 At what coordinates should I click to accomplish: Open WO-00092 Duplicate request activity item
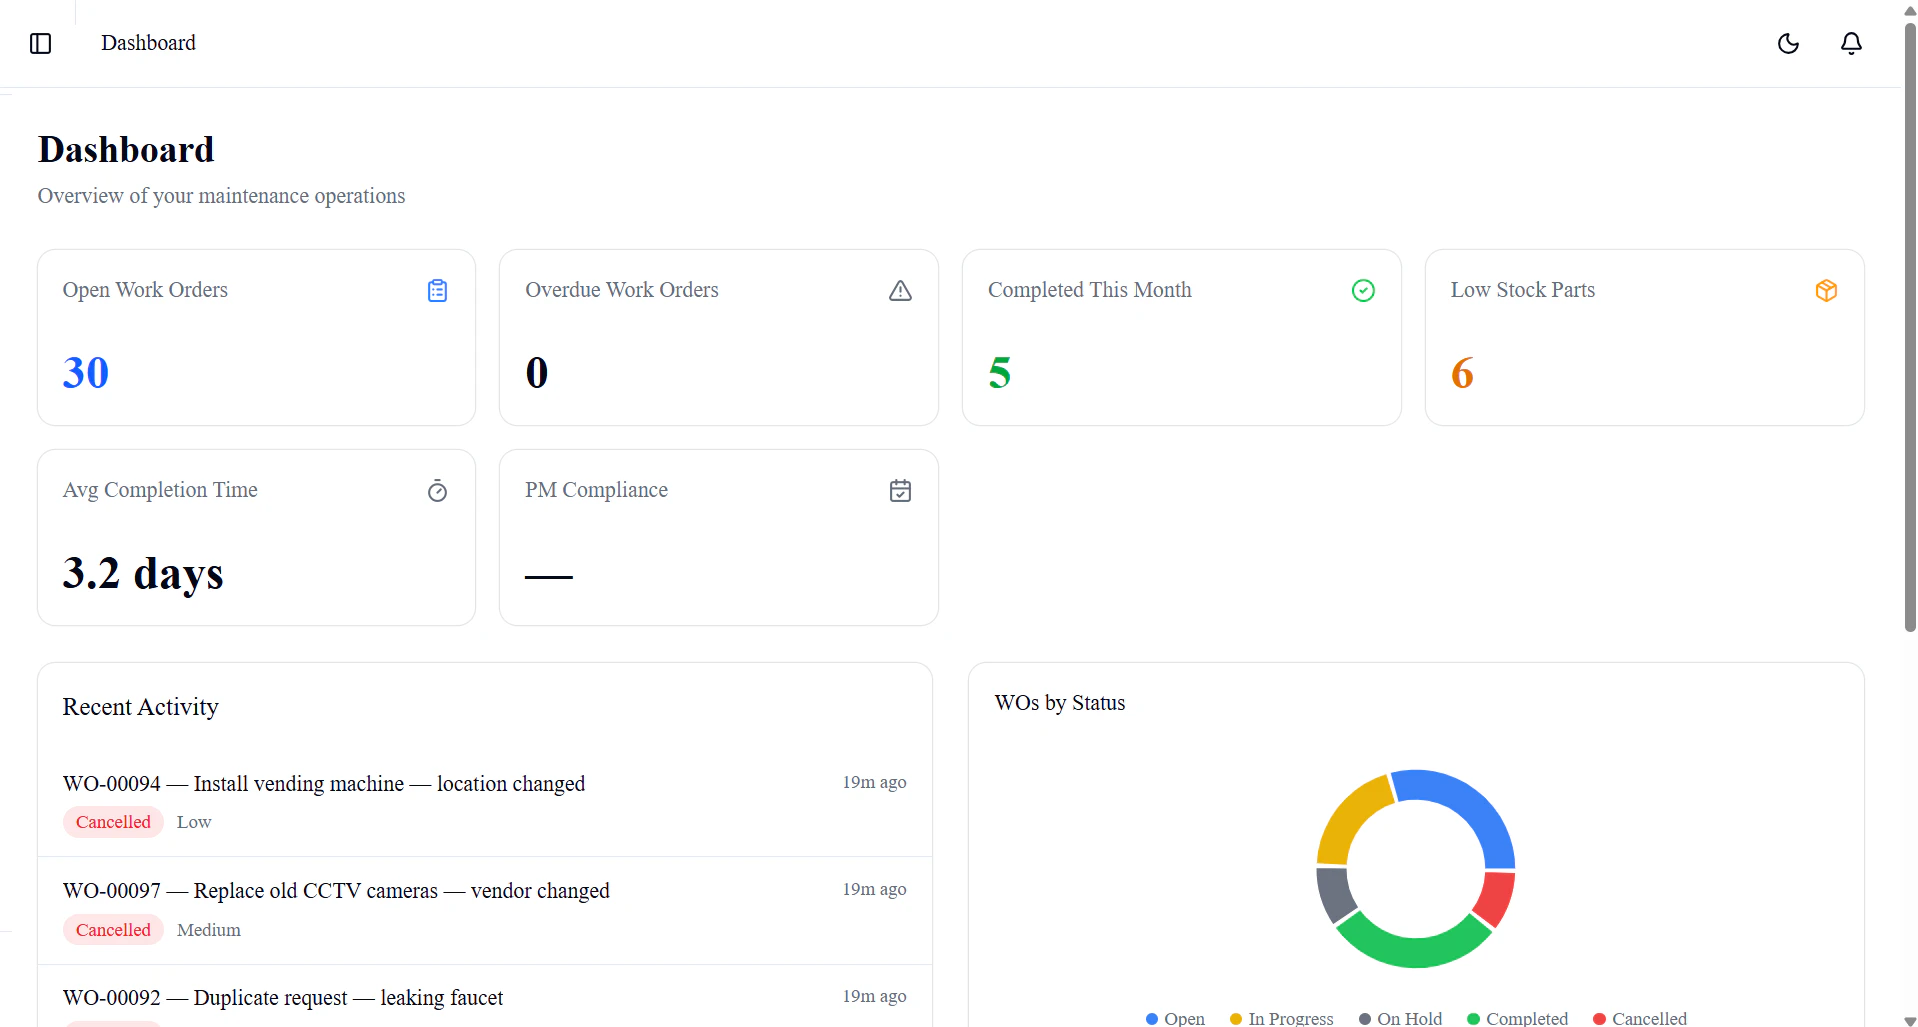(x=485, y=997)
